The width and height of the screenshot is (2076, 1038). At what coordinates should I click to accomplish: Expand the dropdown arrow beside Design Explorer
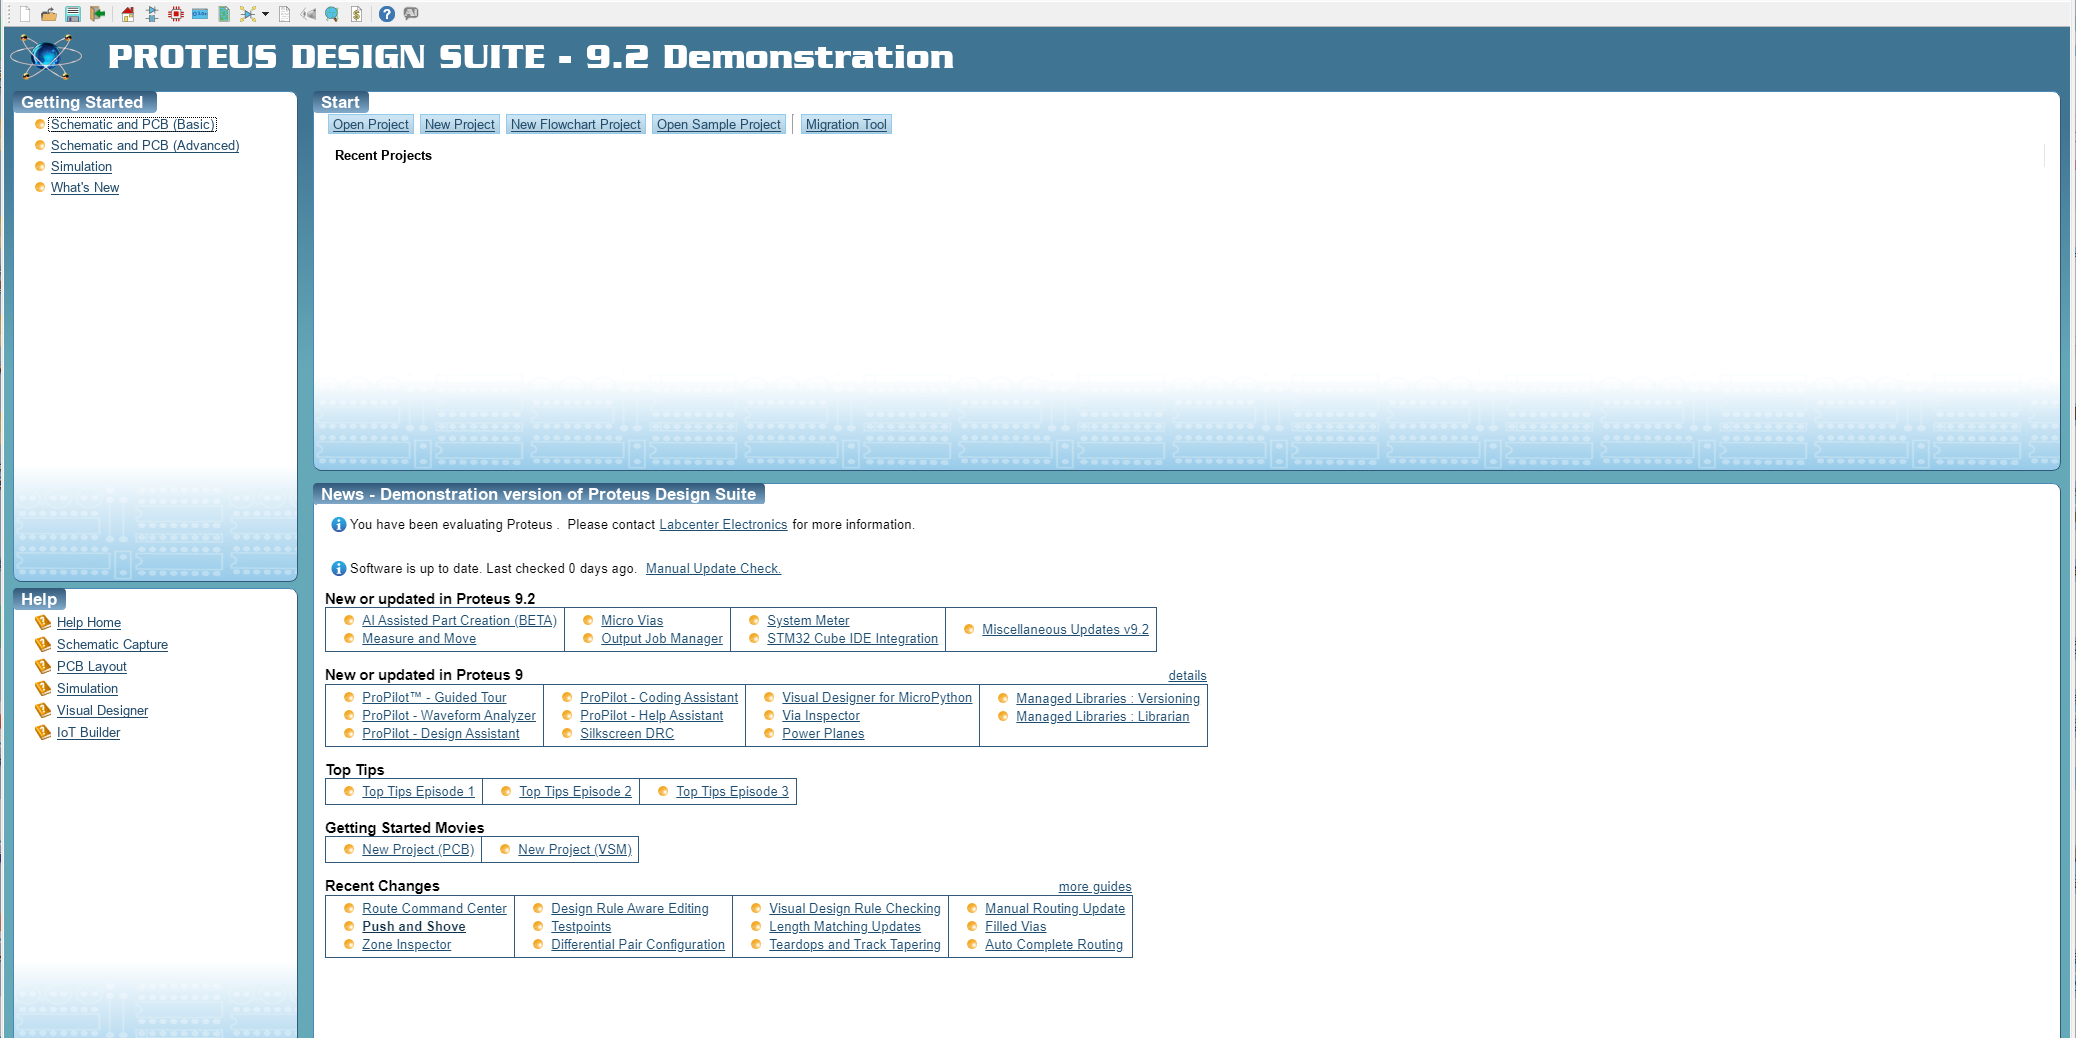coord(265,14)
